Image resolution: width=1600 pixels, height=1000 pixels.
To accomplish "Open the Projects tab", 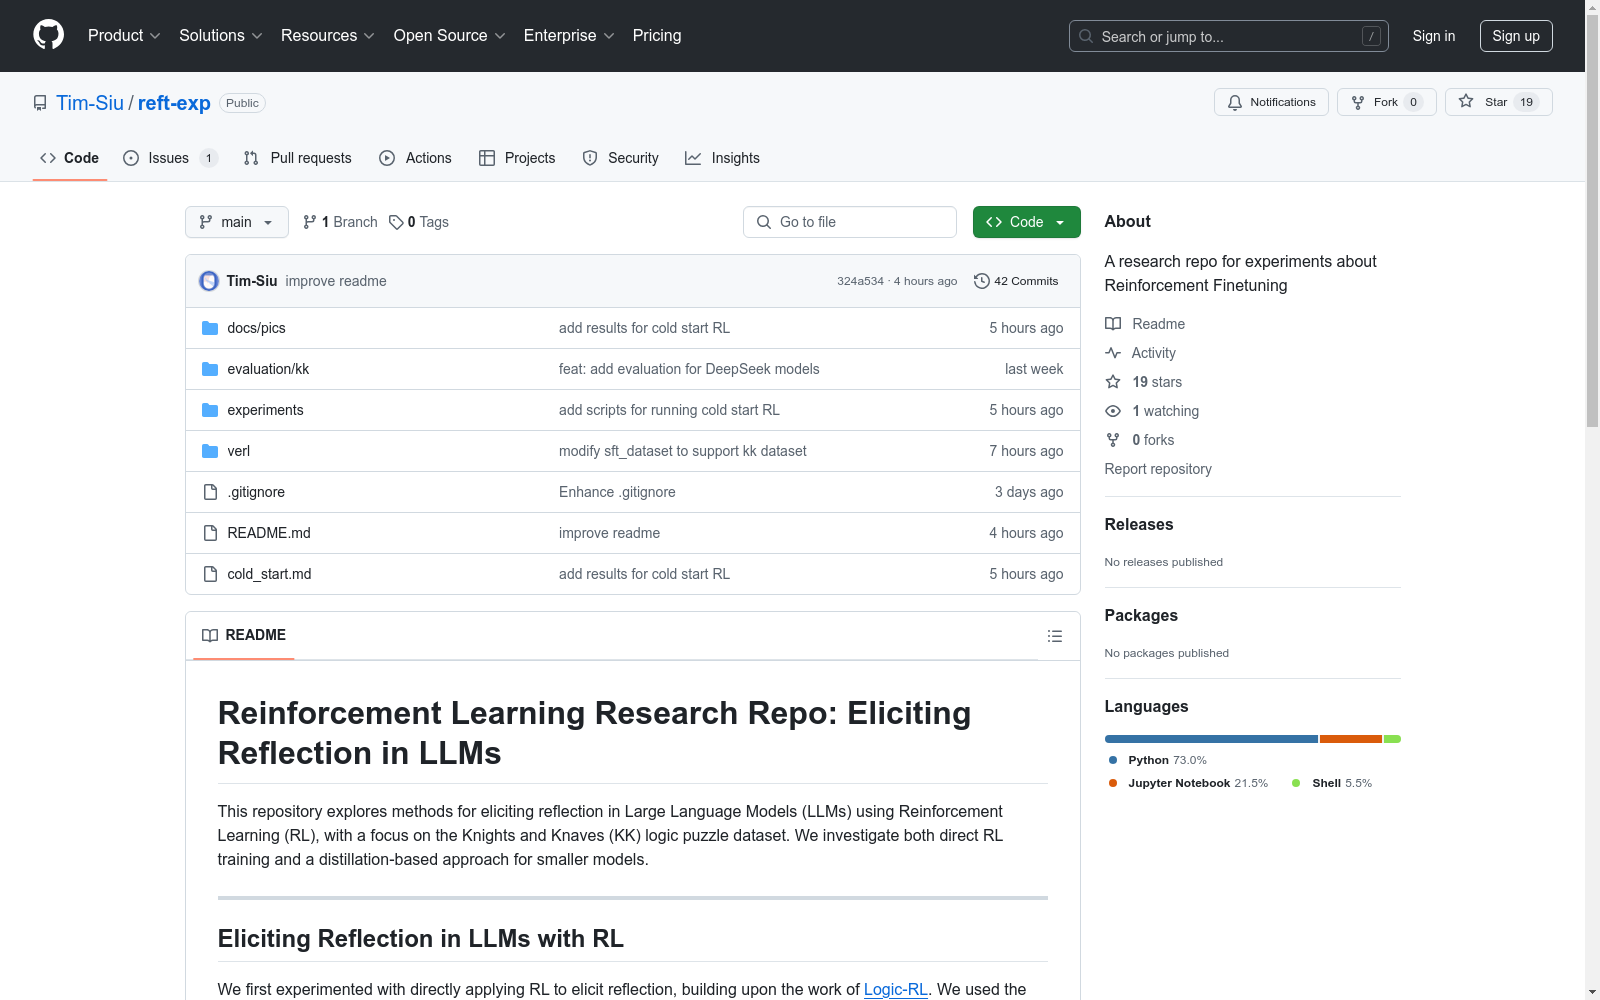I will click(517, 158).
